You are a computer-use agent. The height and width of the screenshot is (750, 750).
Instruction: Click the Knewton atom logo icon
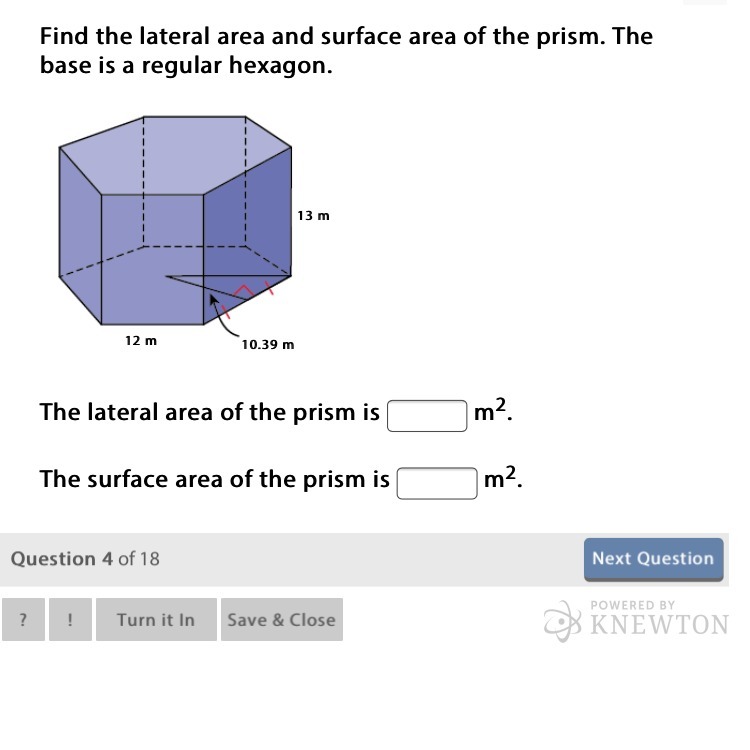point(562,621)
